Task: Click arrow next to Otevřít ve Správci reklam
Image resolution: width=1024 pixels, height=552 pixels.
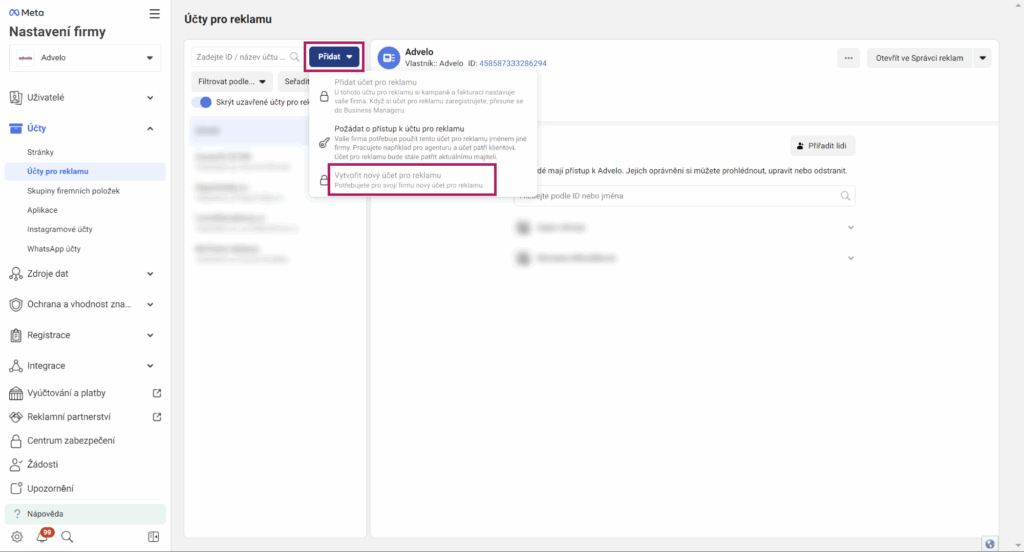Action: [x=983, y=58]
